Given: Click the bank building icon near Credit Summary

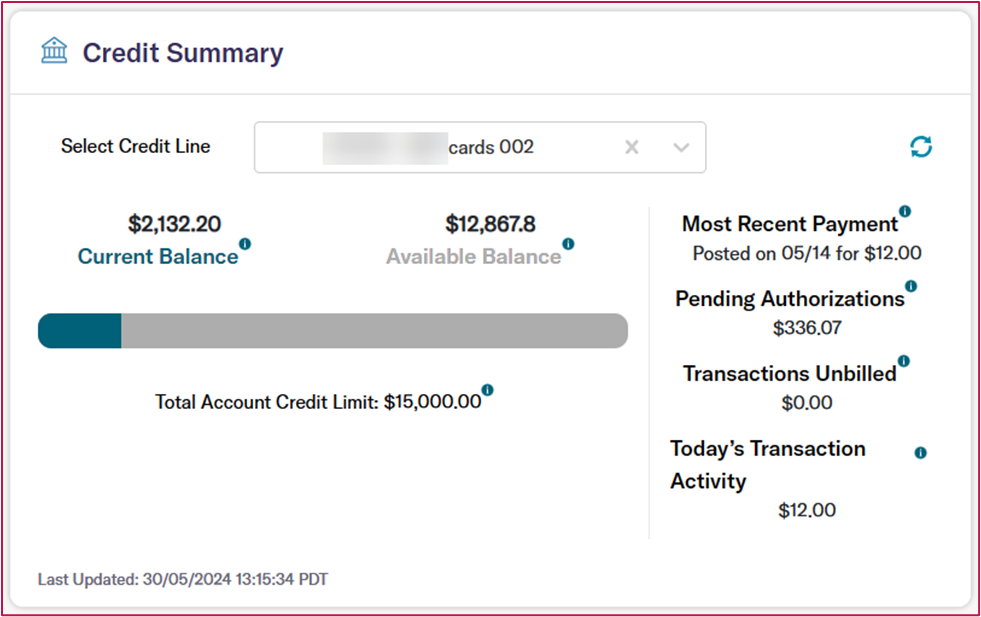Looking at the screenshot, I should 54,51.
